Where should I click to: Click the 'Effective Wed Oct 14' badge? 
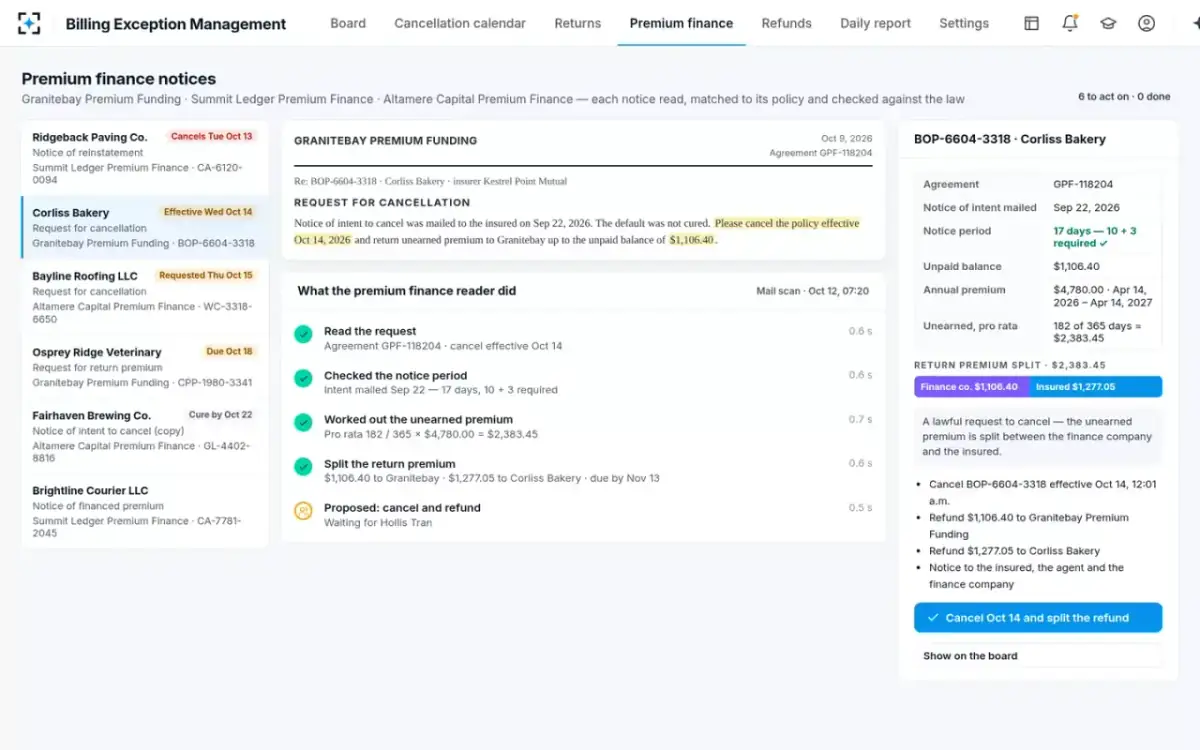pos(208,212)
